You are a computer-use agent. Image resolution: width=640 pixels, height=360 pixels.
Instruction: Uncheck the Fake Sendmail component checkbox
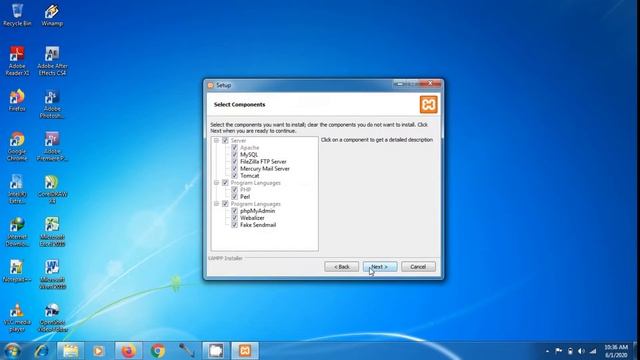point(234,225)
